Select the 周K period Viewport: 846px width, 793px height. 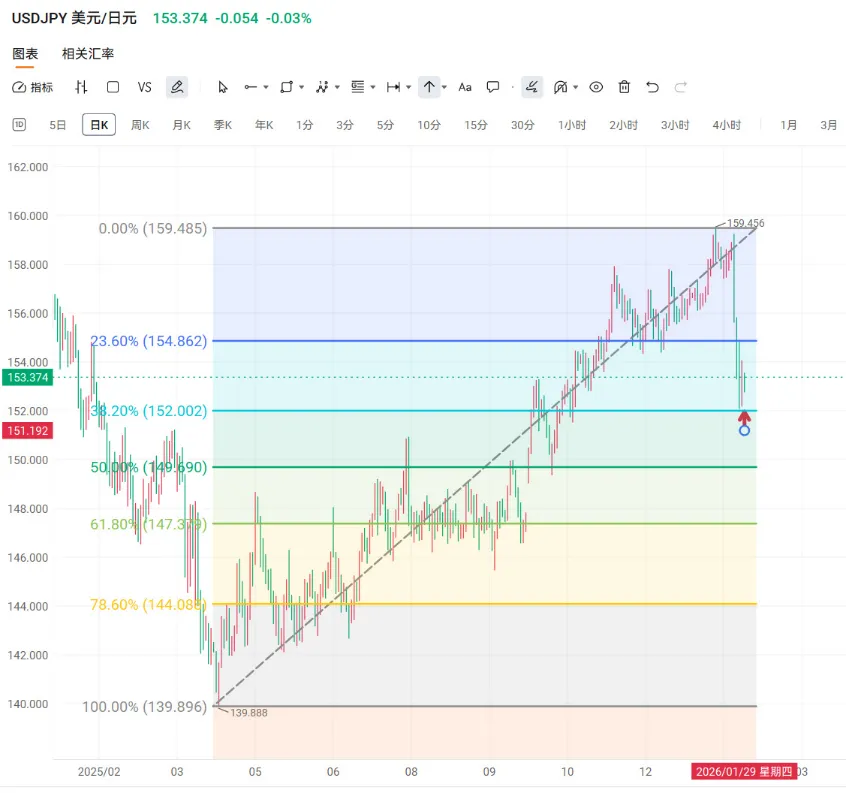(140, 125)
